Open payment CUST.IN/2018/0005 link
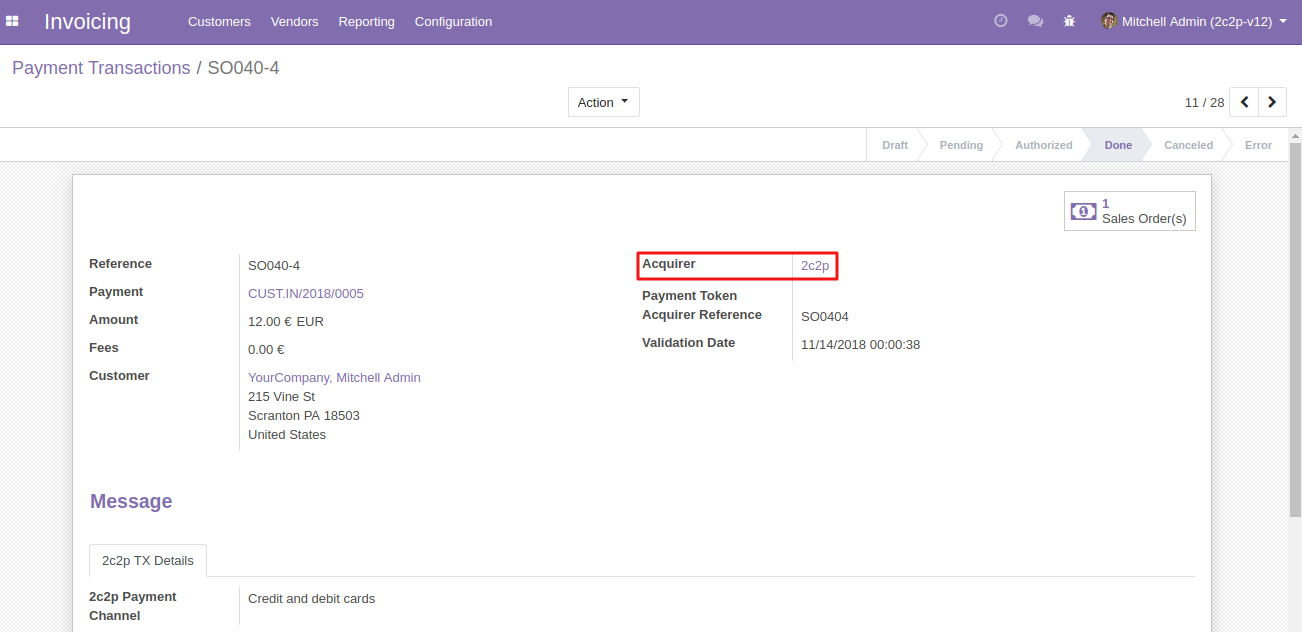The image size is (1302, 632). click(306, 293)
